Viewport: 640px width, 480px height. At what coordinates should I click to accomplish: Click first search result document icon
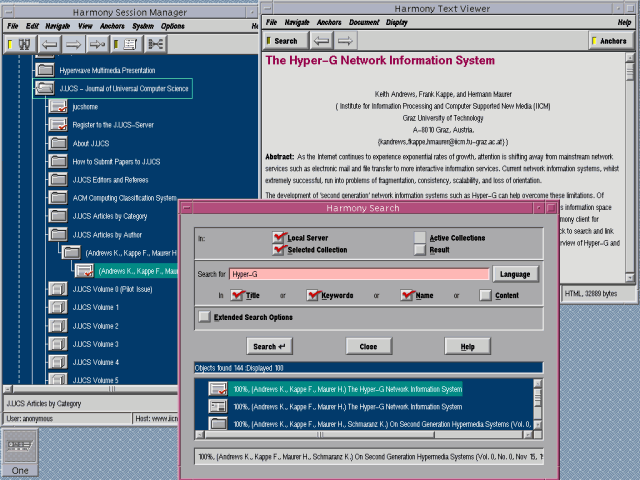tap(218, 389)
